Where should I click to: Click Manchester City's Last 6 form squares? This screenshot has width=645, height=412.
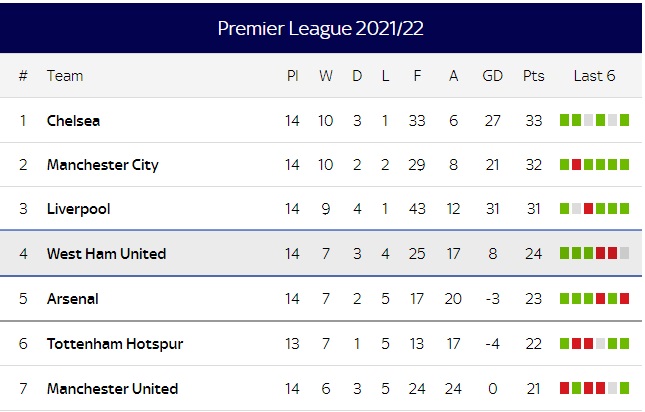point(594,165)
